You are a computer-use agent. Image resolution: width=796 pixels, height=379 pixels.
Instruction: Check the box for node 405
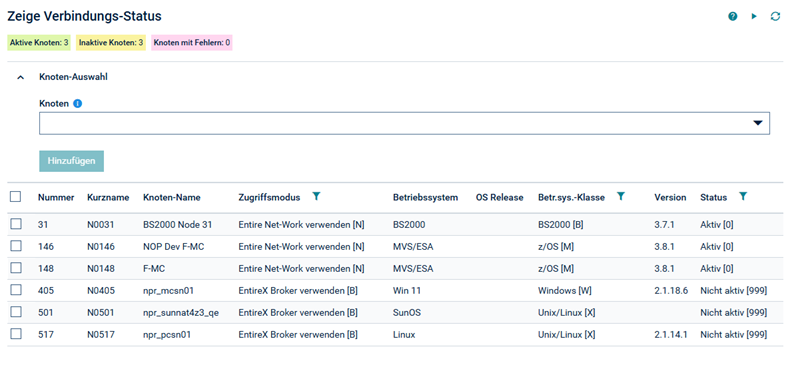16,290
